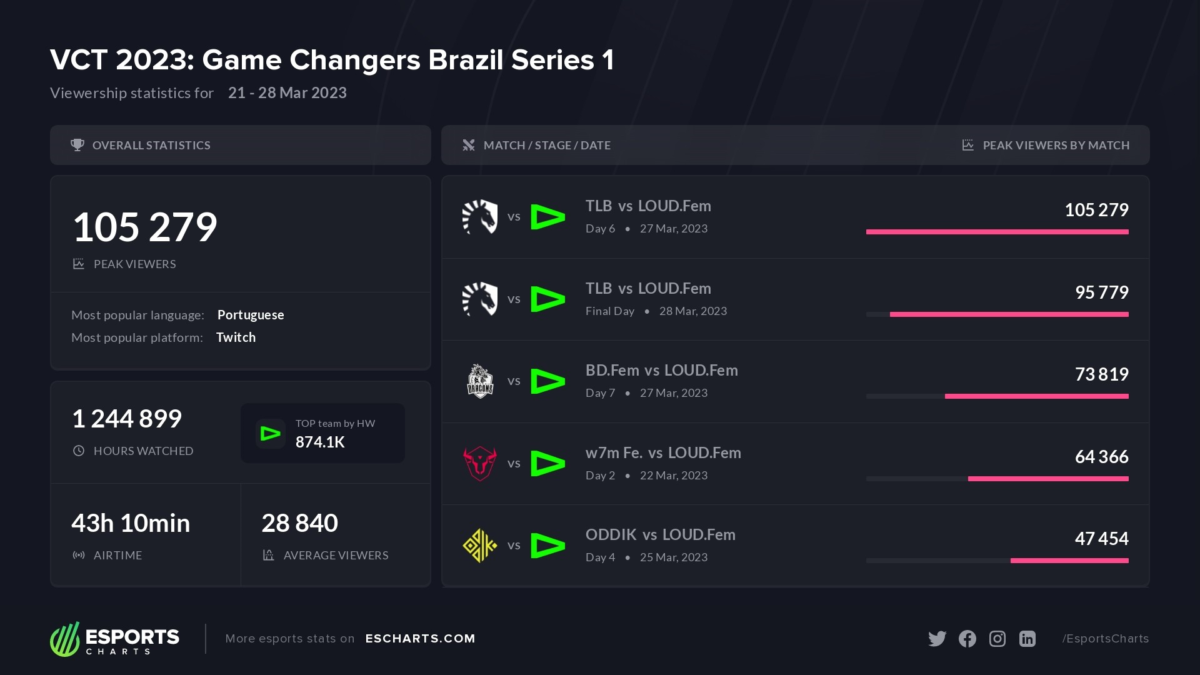This screenshot has width=1200, height=675.
Task: Click the /EsportsCharts social handle
Action: click(1105, 639)
